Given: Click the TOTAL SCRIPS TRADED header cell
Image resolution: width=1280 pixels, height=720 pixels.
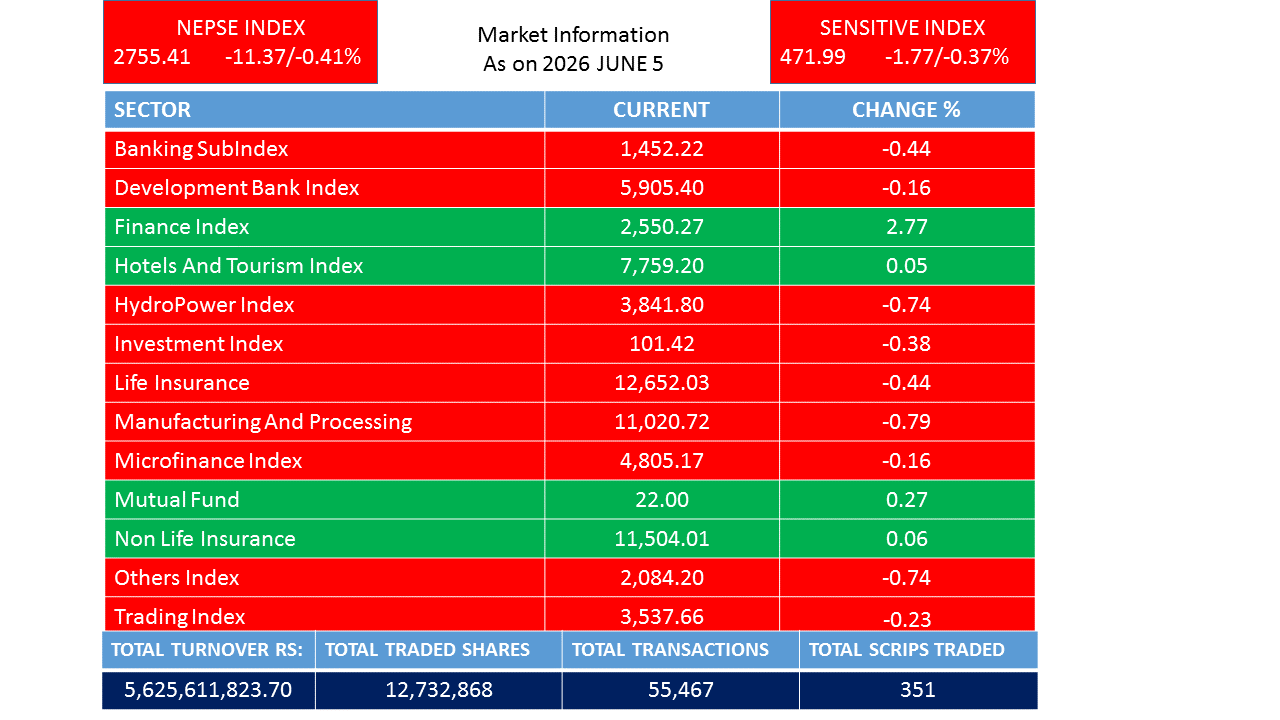Looking at the screenshot, I should (918, 650).
